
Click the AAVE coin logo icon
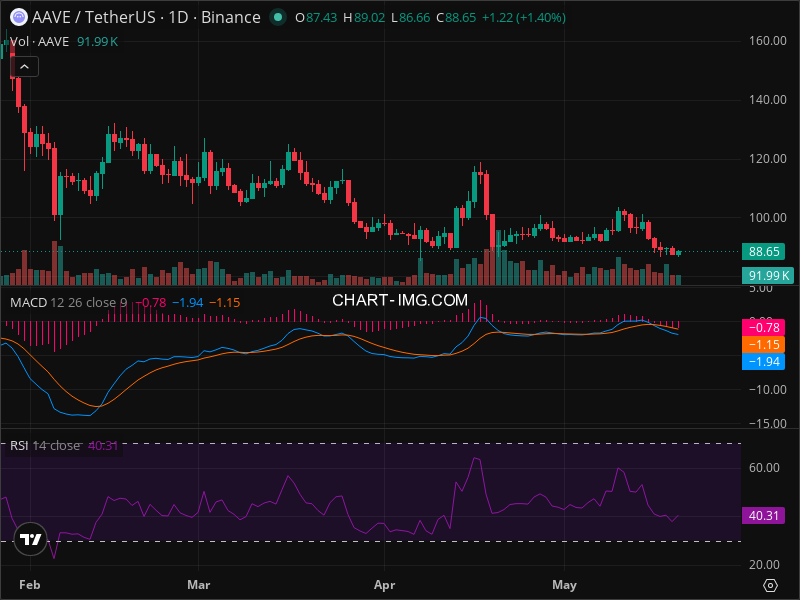19,17
